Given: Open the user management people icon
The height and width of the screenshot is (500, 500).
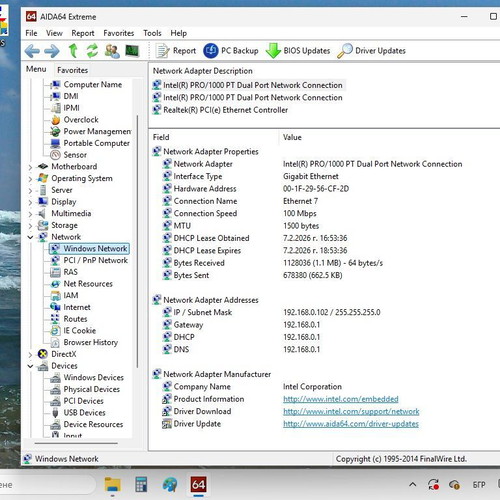Looking at the screenshot, I should click(112, 51).
